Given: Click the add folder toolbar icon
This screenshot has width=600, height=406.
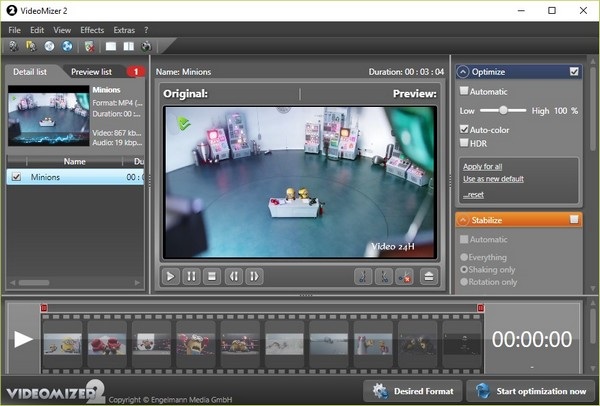Looking at the screenshot, I should click(x=31, y=46).
